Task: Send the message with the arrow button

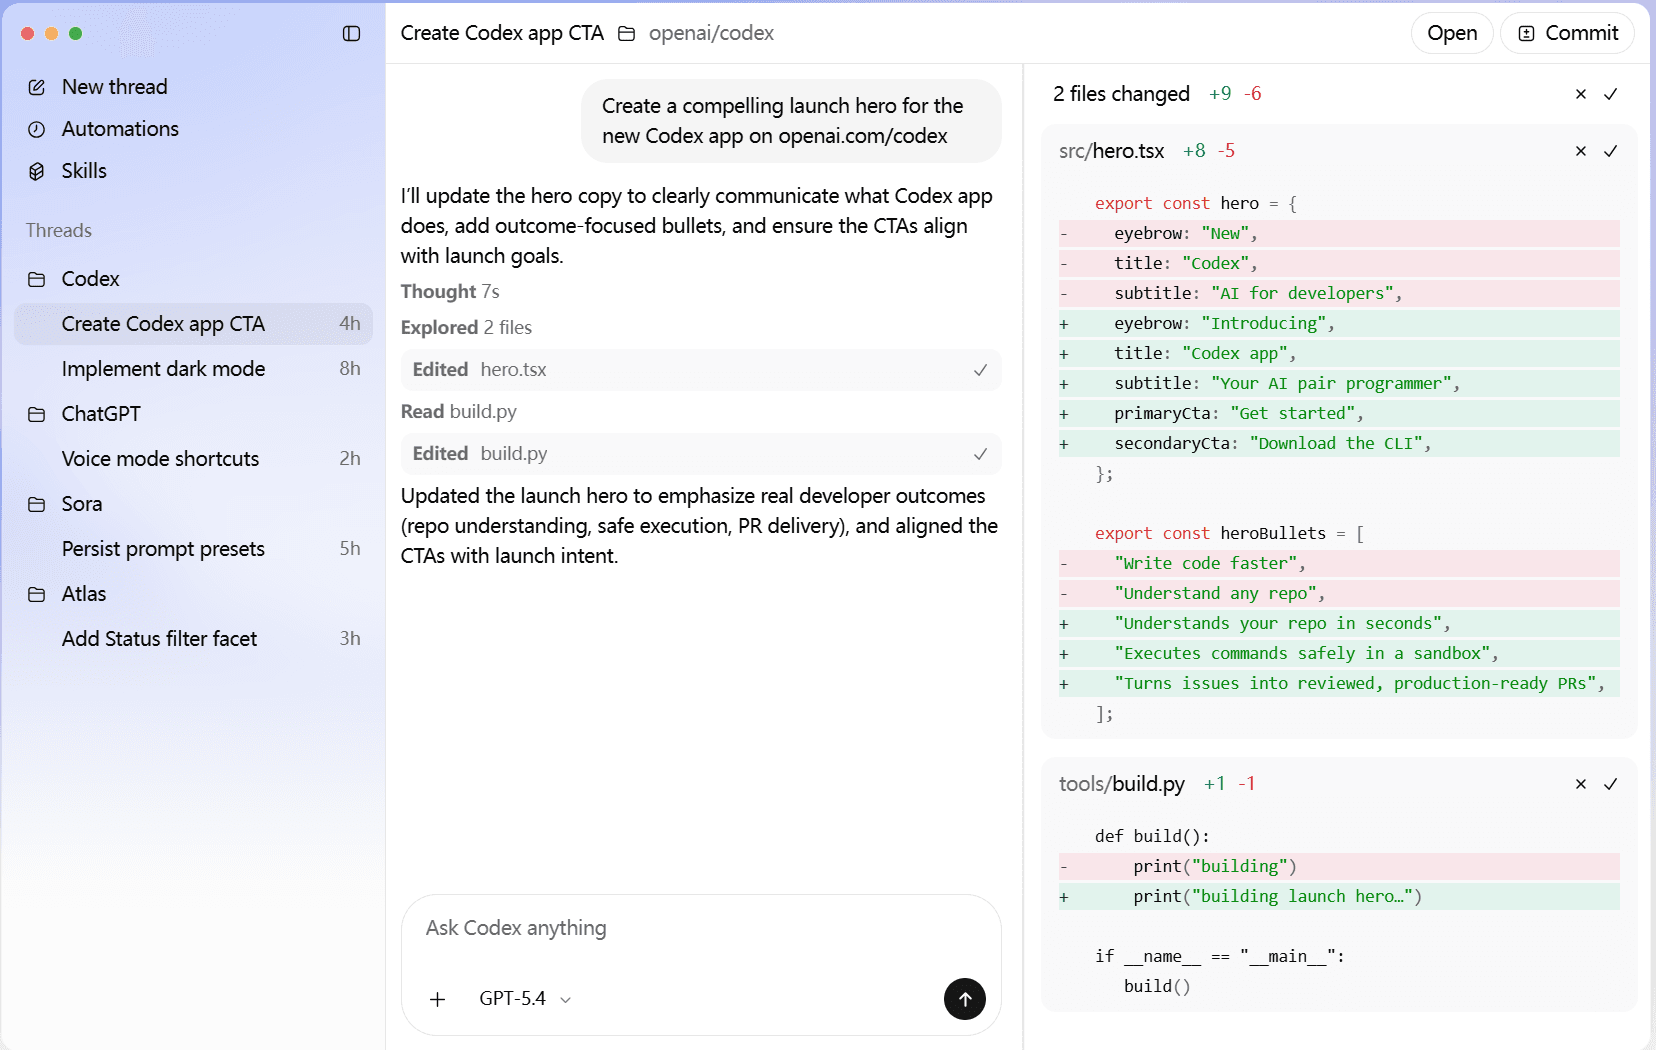Action: (964, 999)
